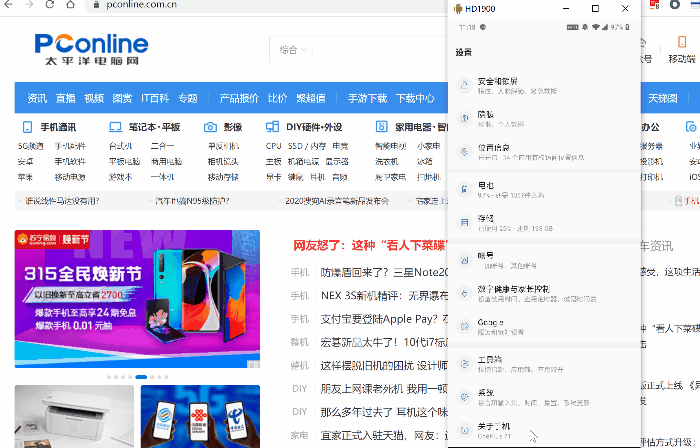This screenshot has height=448, width=700.
Task: Click the 5G carrier phones thumbnail image
Action: tap(200, 416)
